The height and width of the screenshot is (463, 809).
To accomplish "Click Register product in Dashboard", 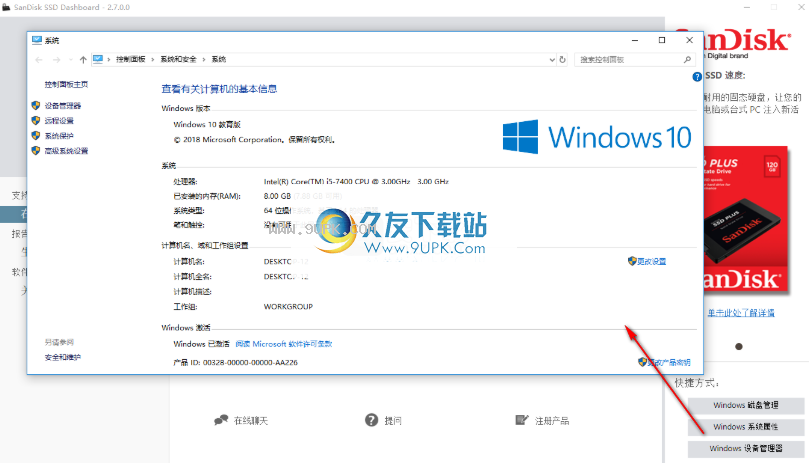I will (552, 421).
